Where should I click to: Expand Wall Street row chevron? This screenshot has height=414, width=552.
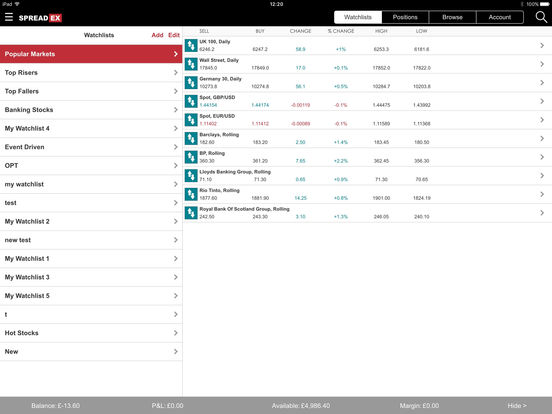point(542,64)
